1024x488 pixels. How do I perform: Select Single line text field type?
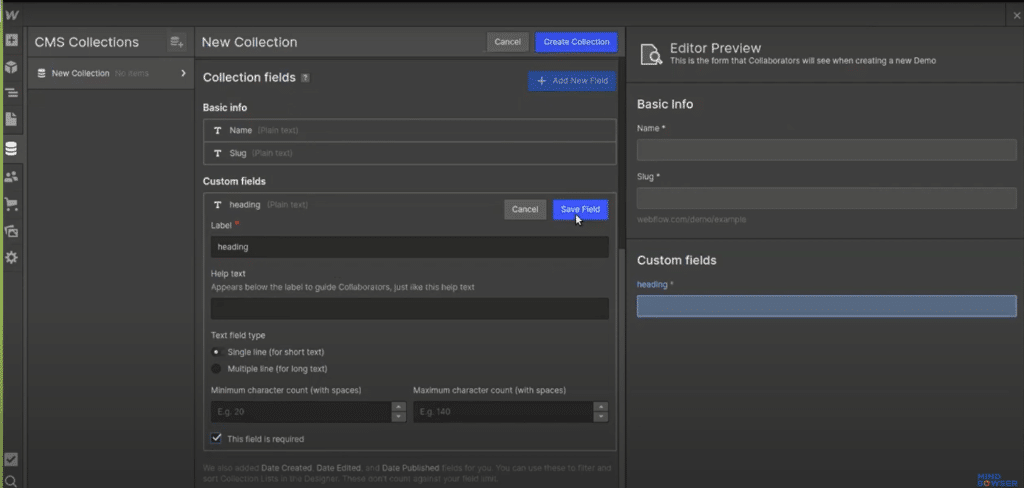(x=216, y=352)
